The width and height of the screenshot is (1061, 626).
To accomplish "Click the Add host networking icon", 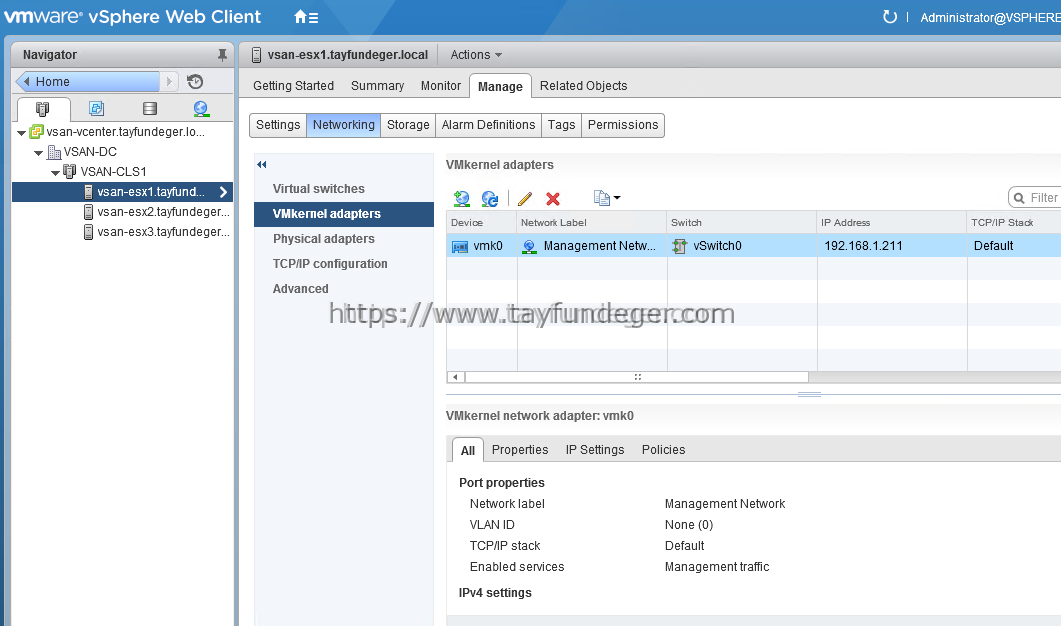I will tap(461, 198).
